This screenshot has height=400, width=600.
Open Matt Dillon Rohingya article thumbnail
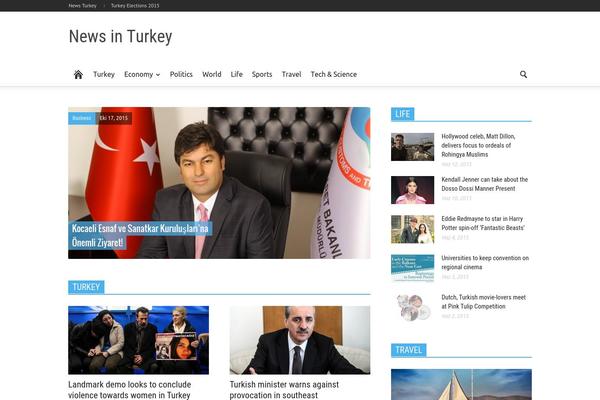point(412,147)
